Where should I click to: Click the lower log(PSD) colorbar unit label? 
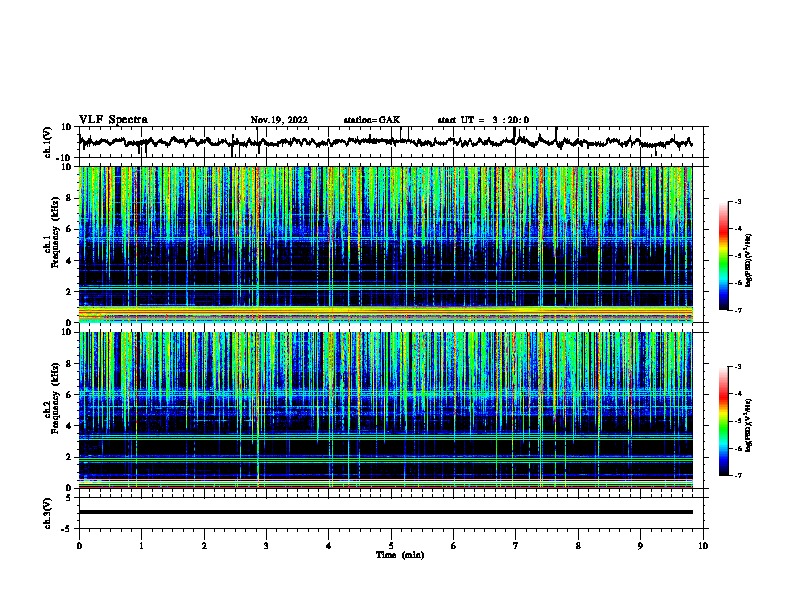(749, 425)
